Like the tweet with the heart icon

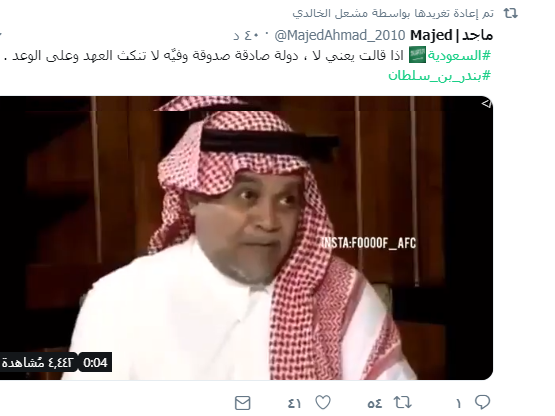pyautogui.click(x=323, y=403)
